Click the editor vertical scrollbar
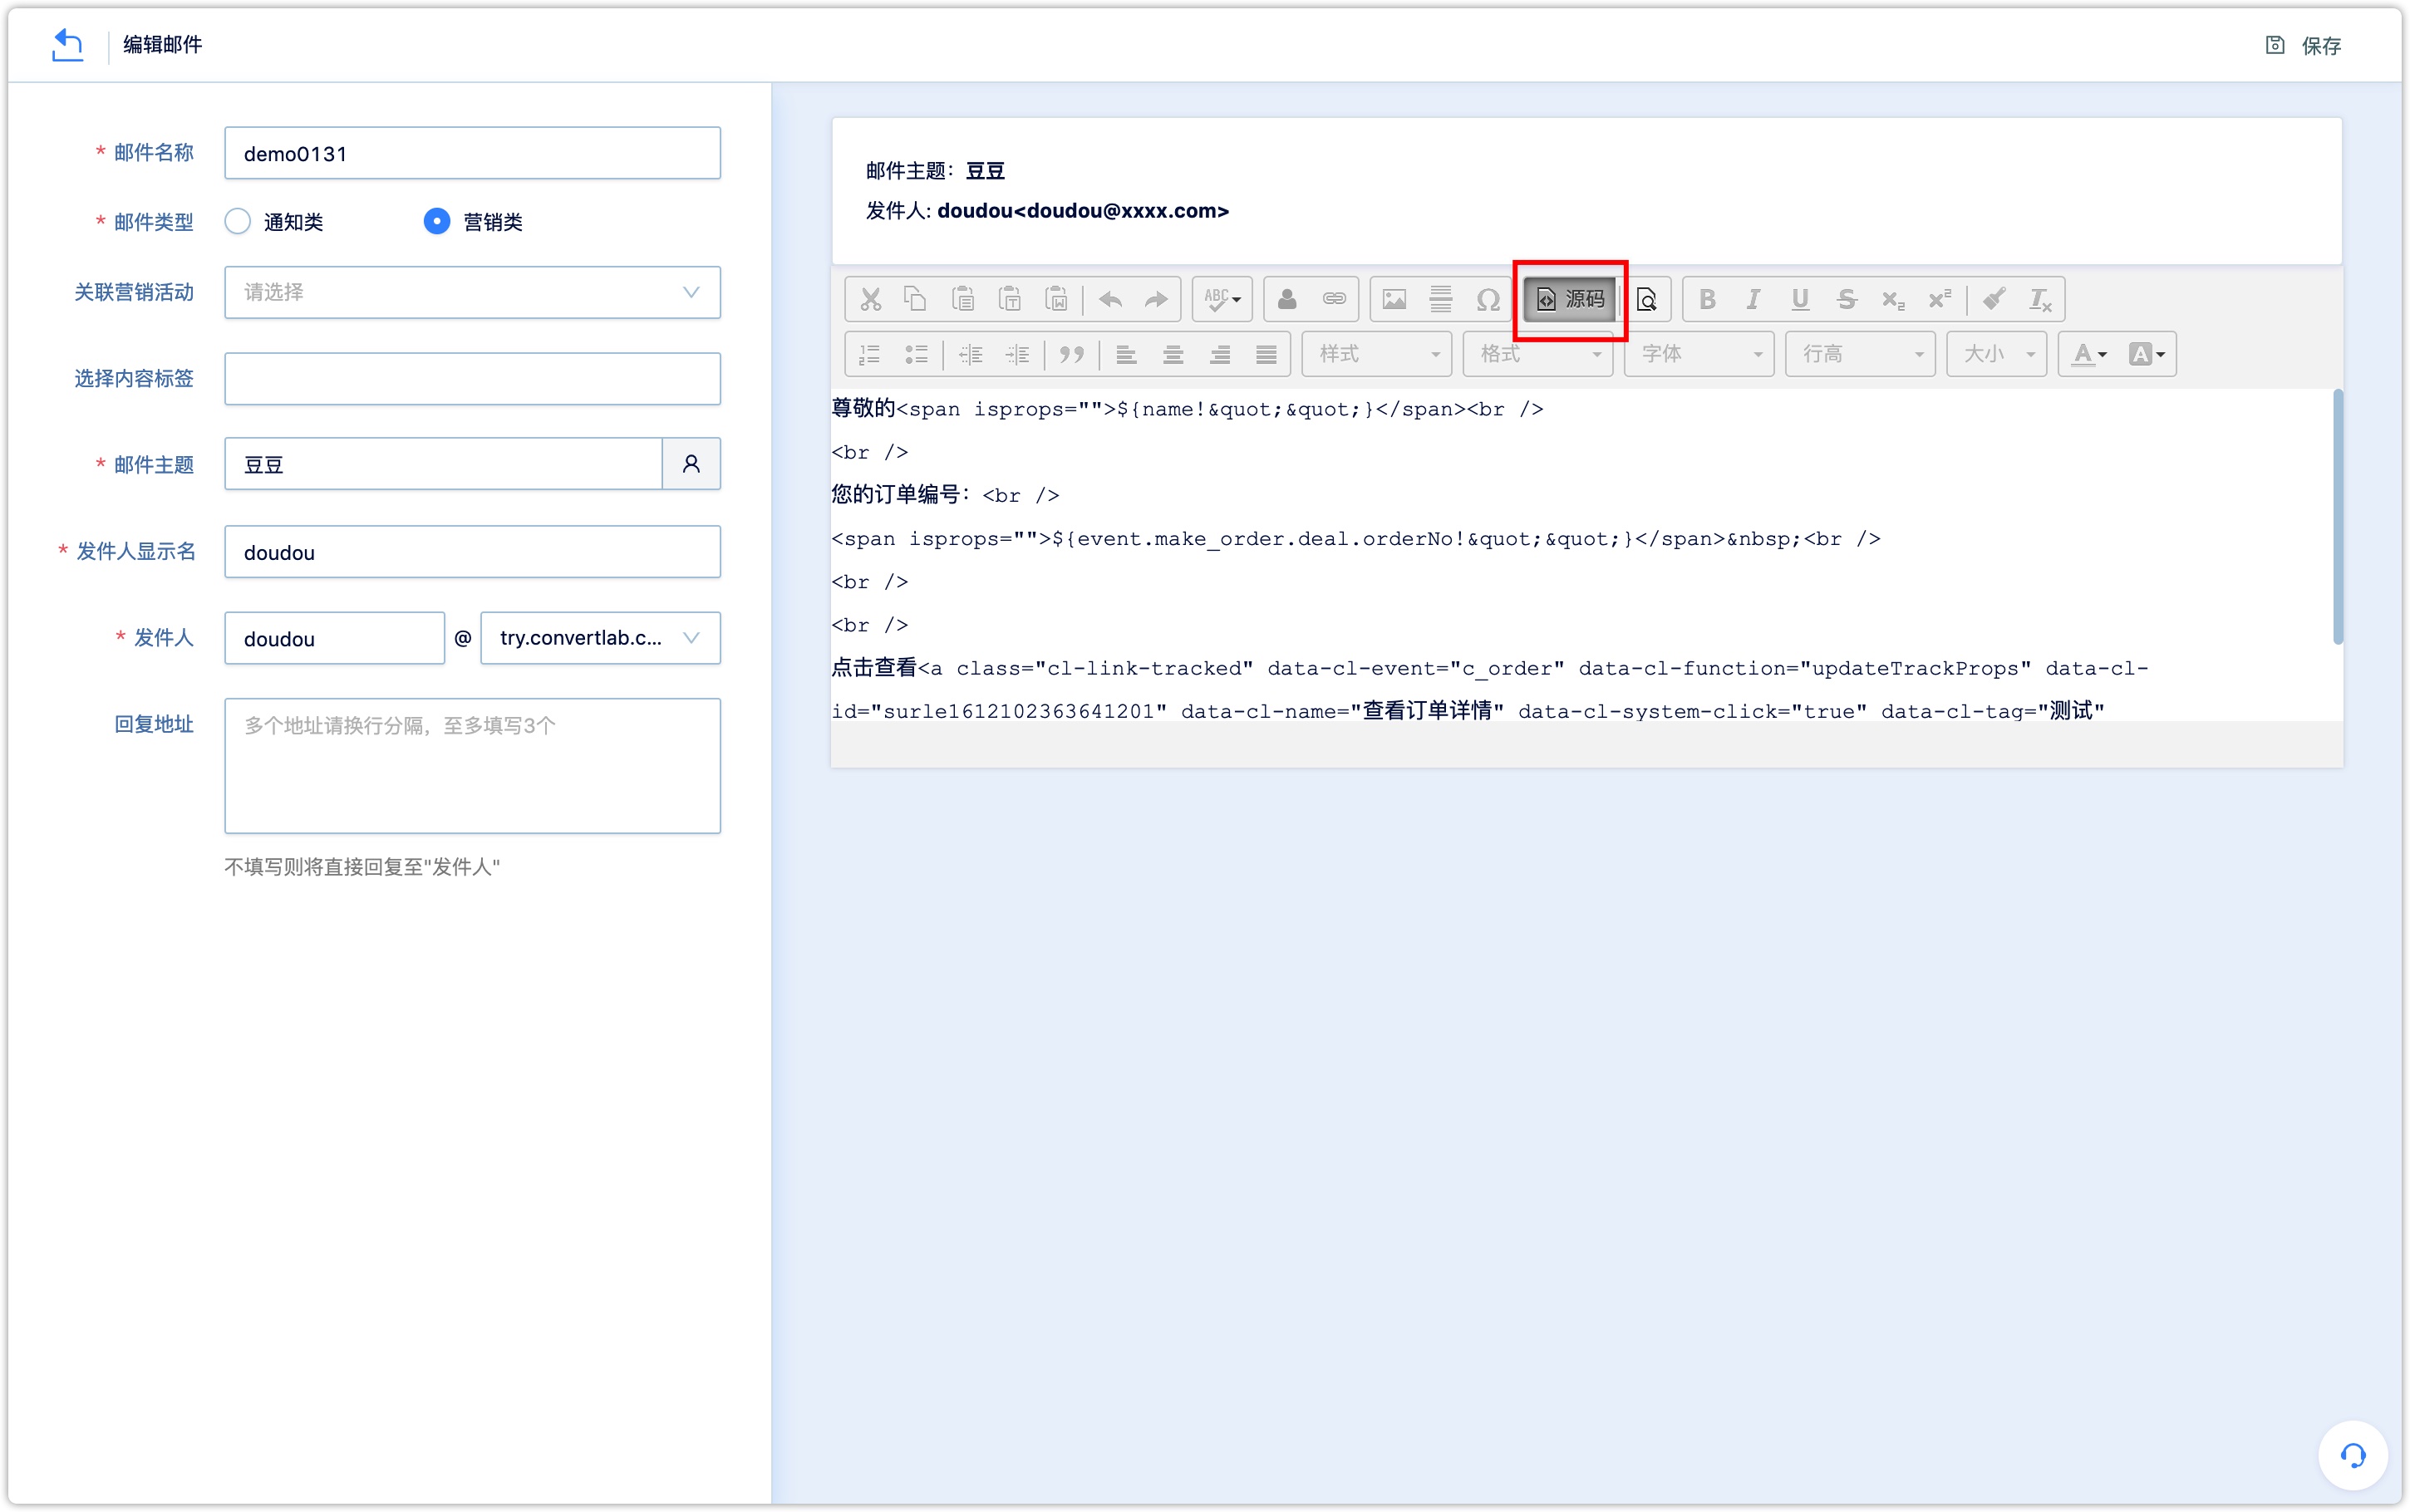The width and height of the screenshot is (2410, 1512). pyautogui.click(x=2338, y=518)
